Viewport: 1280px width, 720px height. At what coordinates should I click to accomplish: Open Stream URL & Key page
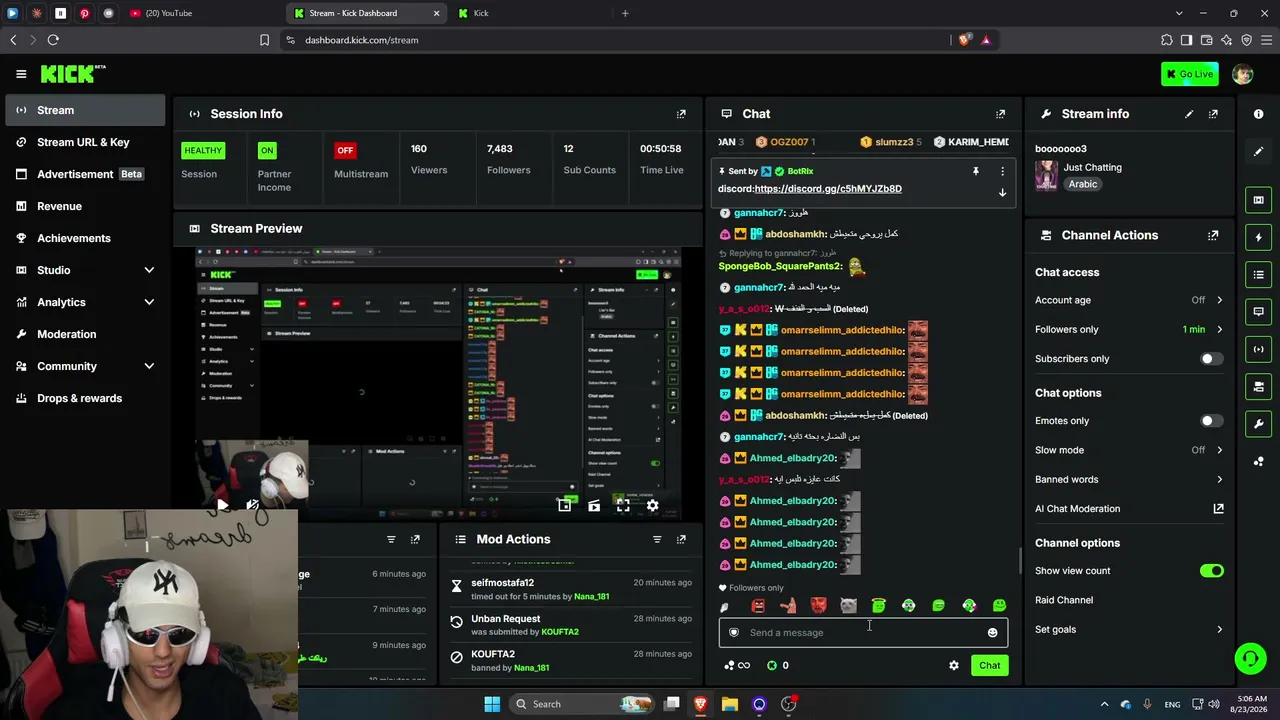pyautogui.click(x=85, y=142)
